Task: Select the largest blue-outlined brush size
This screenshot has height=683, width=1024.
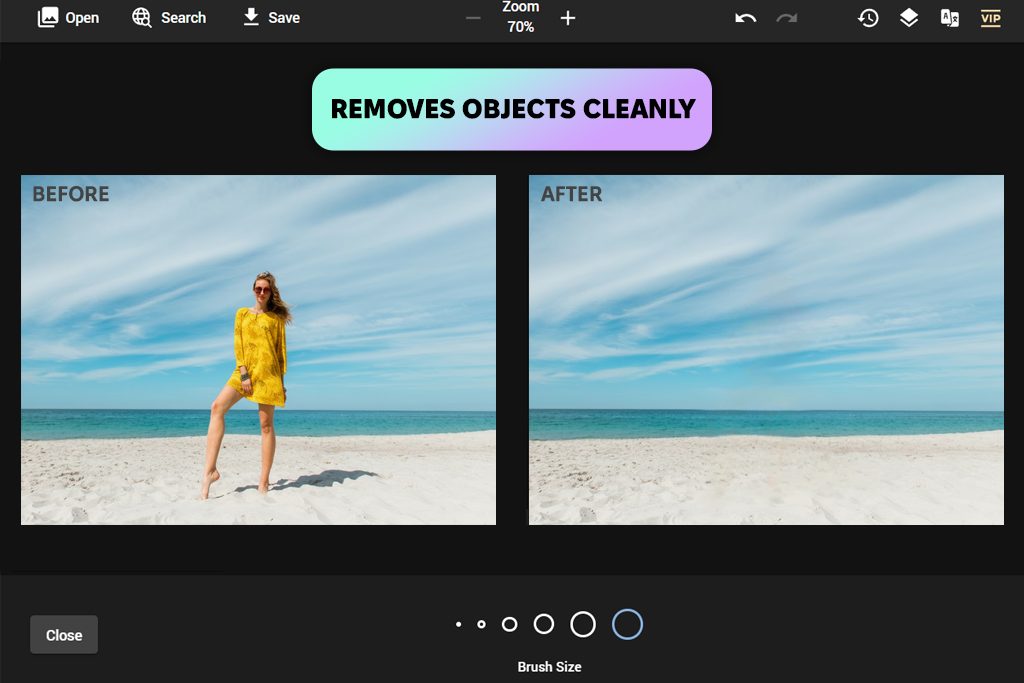Action: (628, 624)
